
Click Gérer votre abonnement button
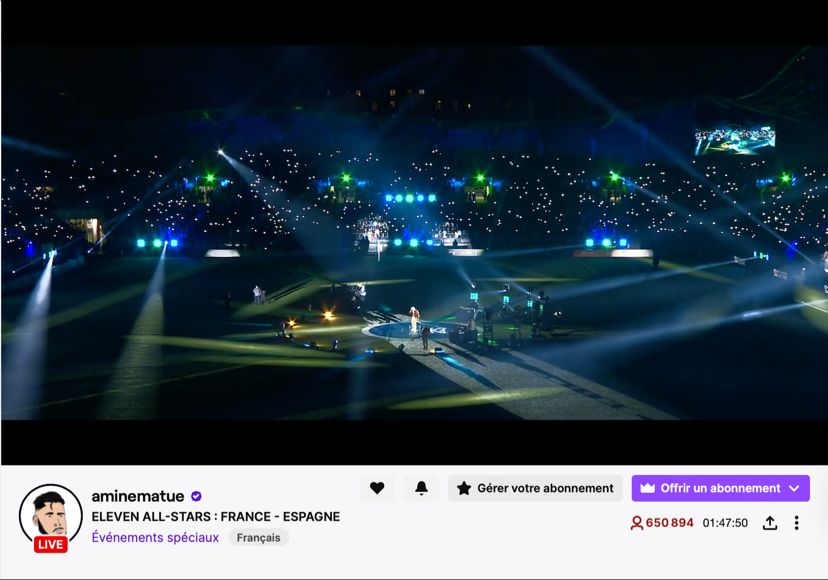coord(535,488)
